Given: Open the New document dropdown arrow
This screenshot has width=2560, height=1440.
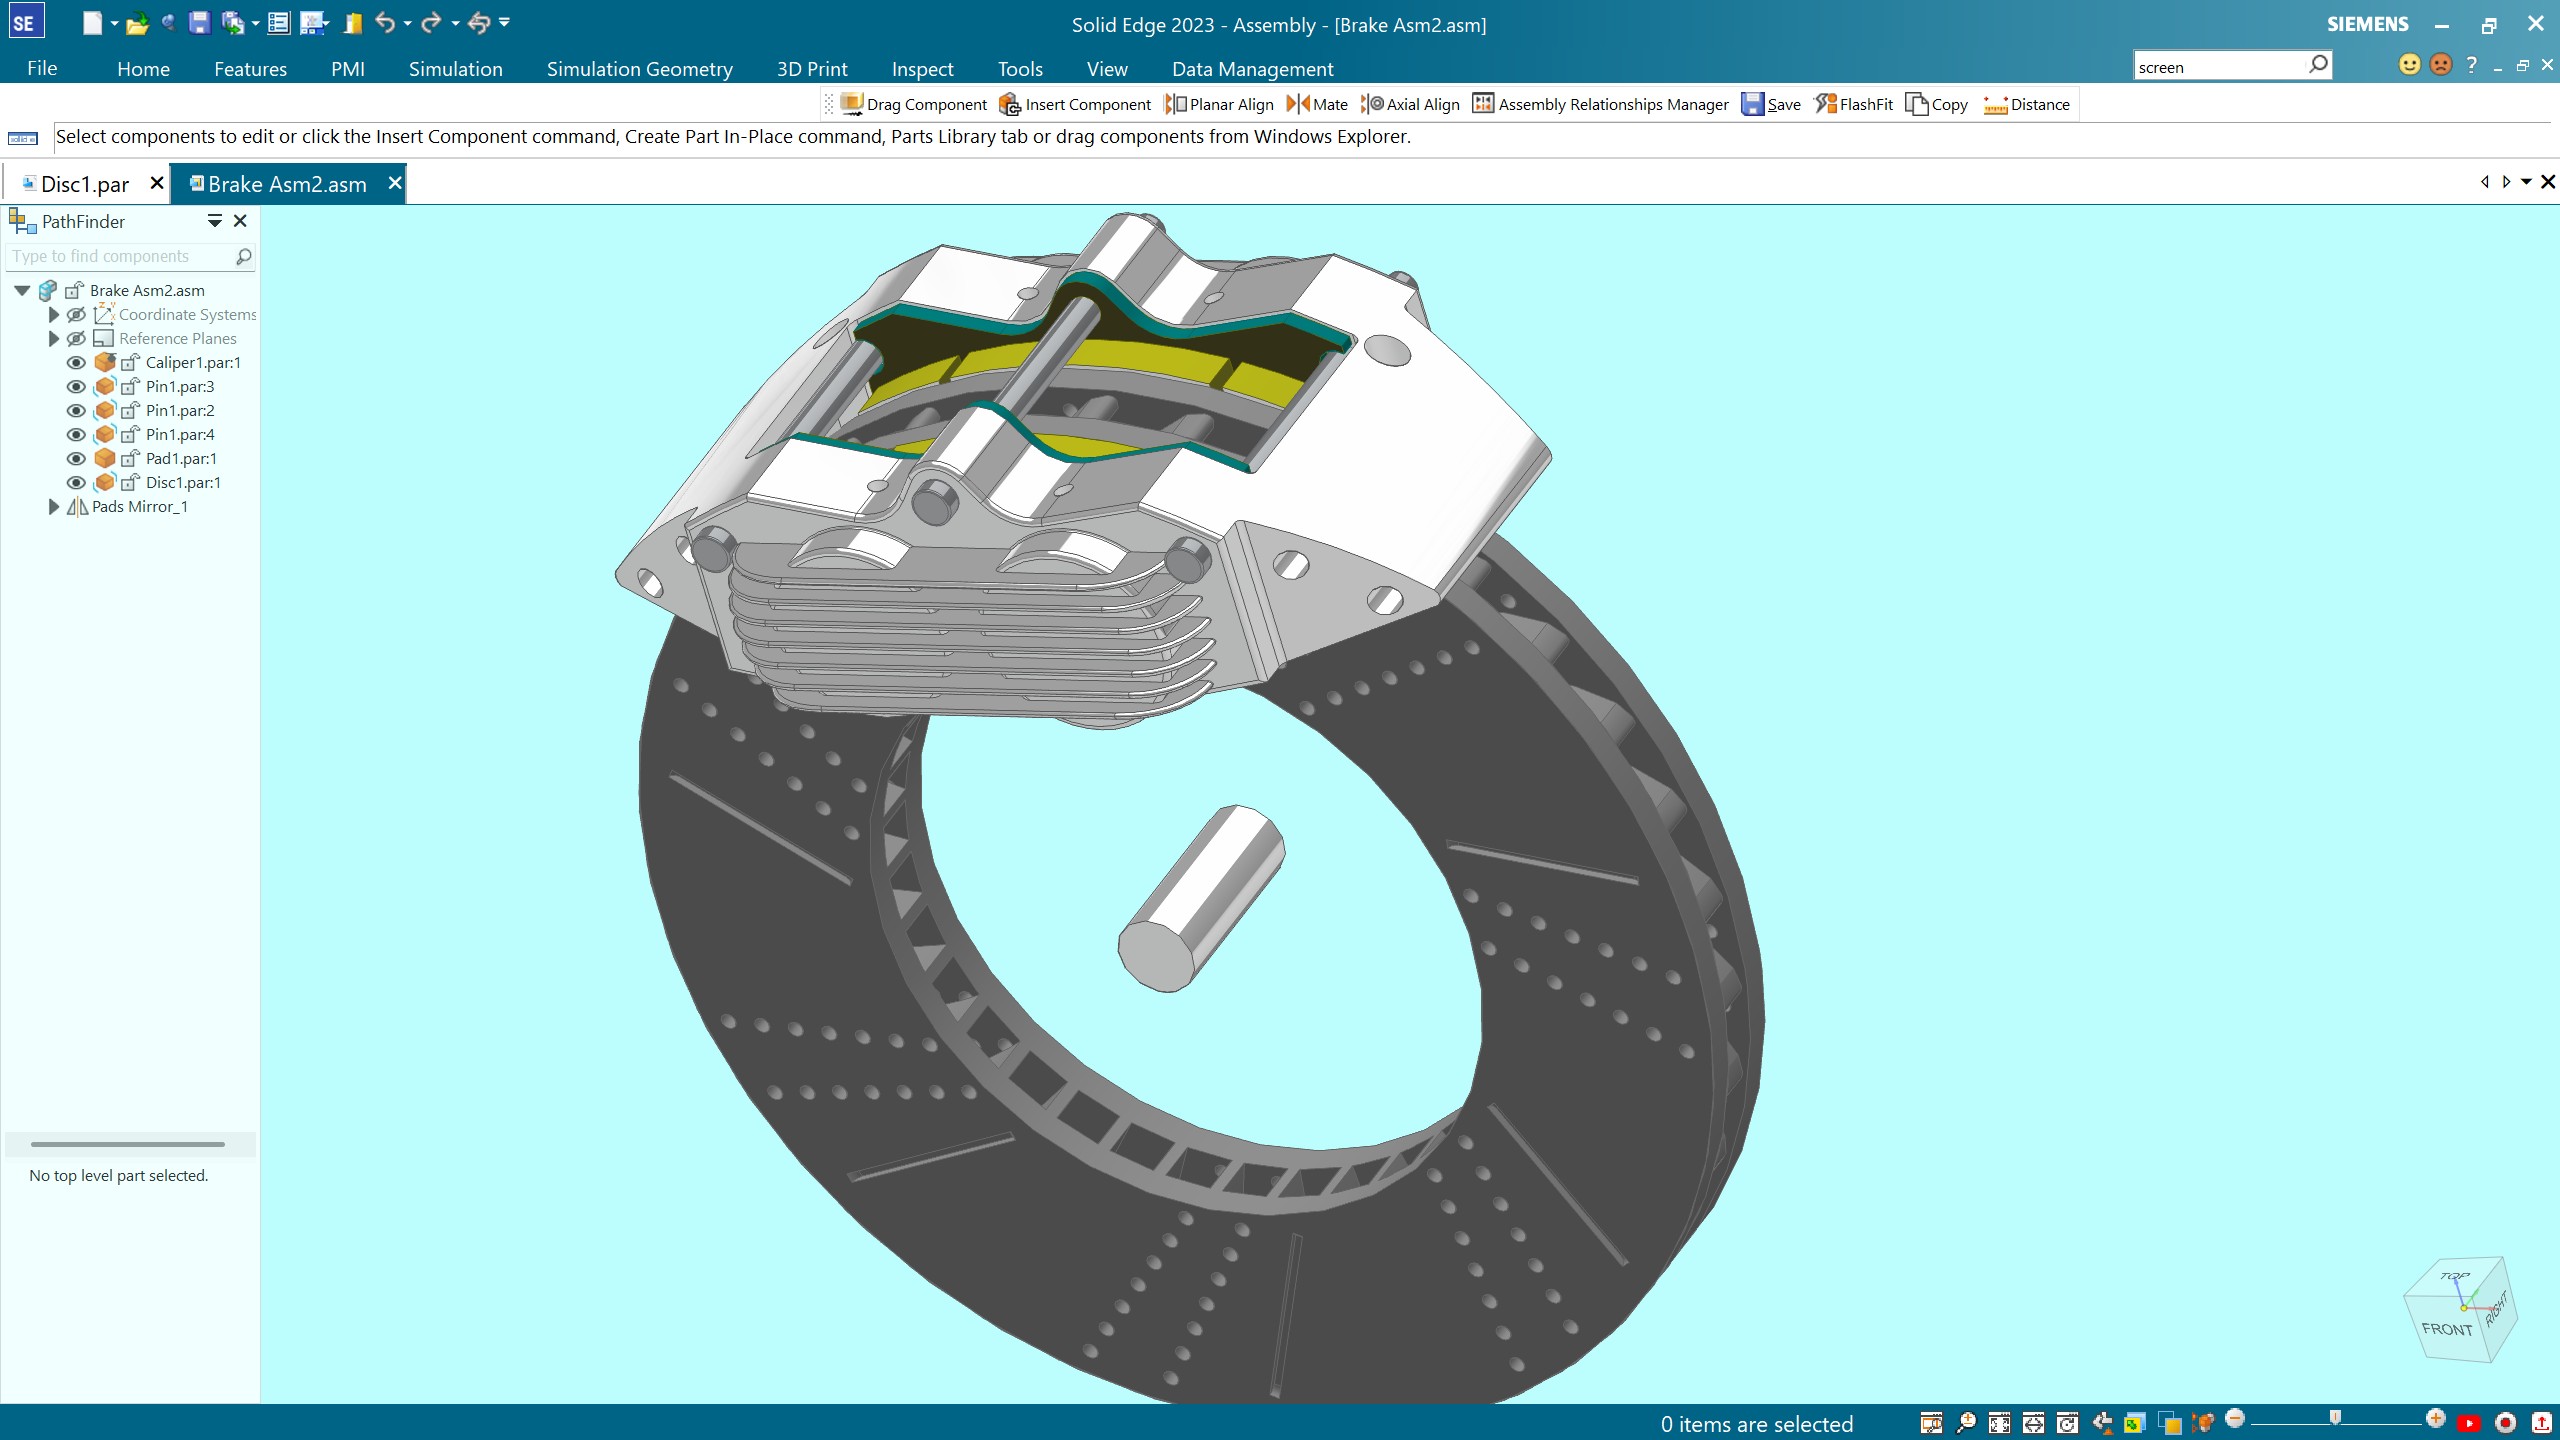Looking at the screenshot, I should pyautogui.click(x=114, y=23).
